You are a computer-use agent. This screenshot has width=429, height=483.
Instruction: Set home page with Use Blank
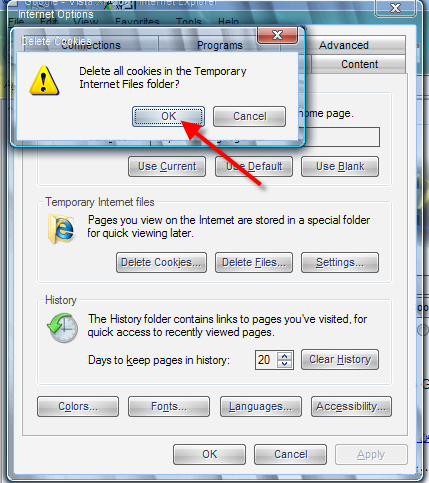(x=340, y=166)
